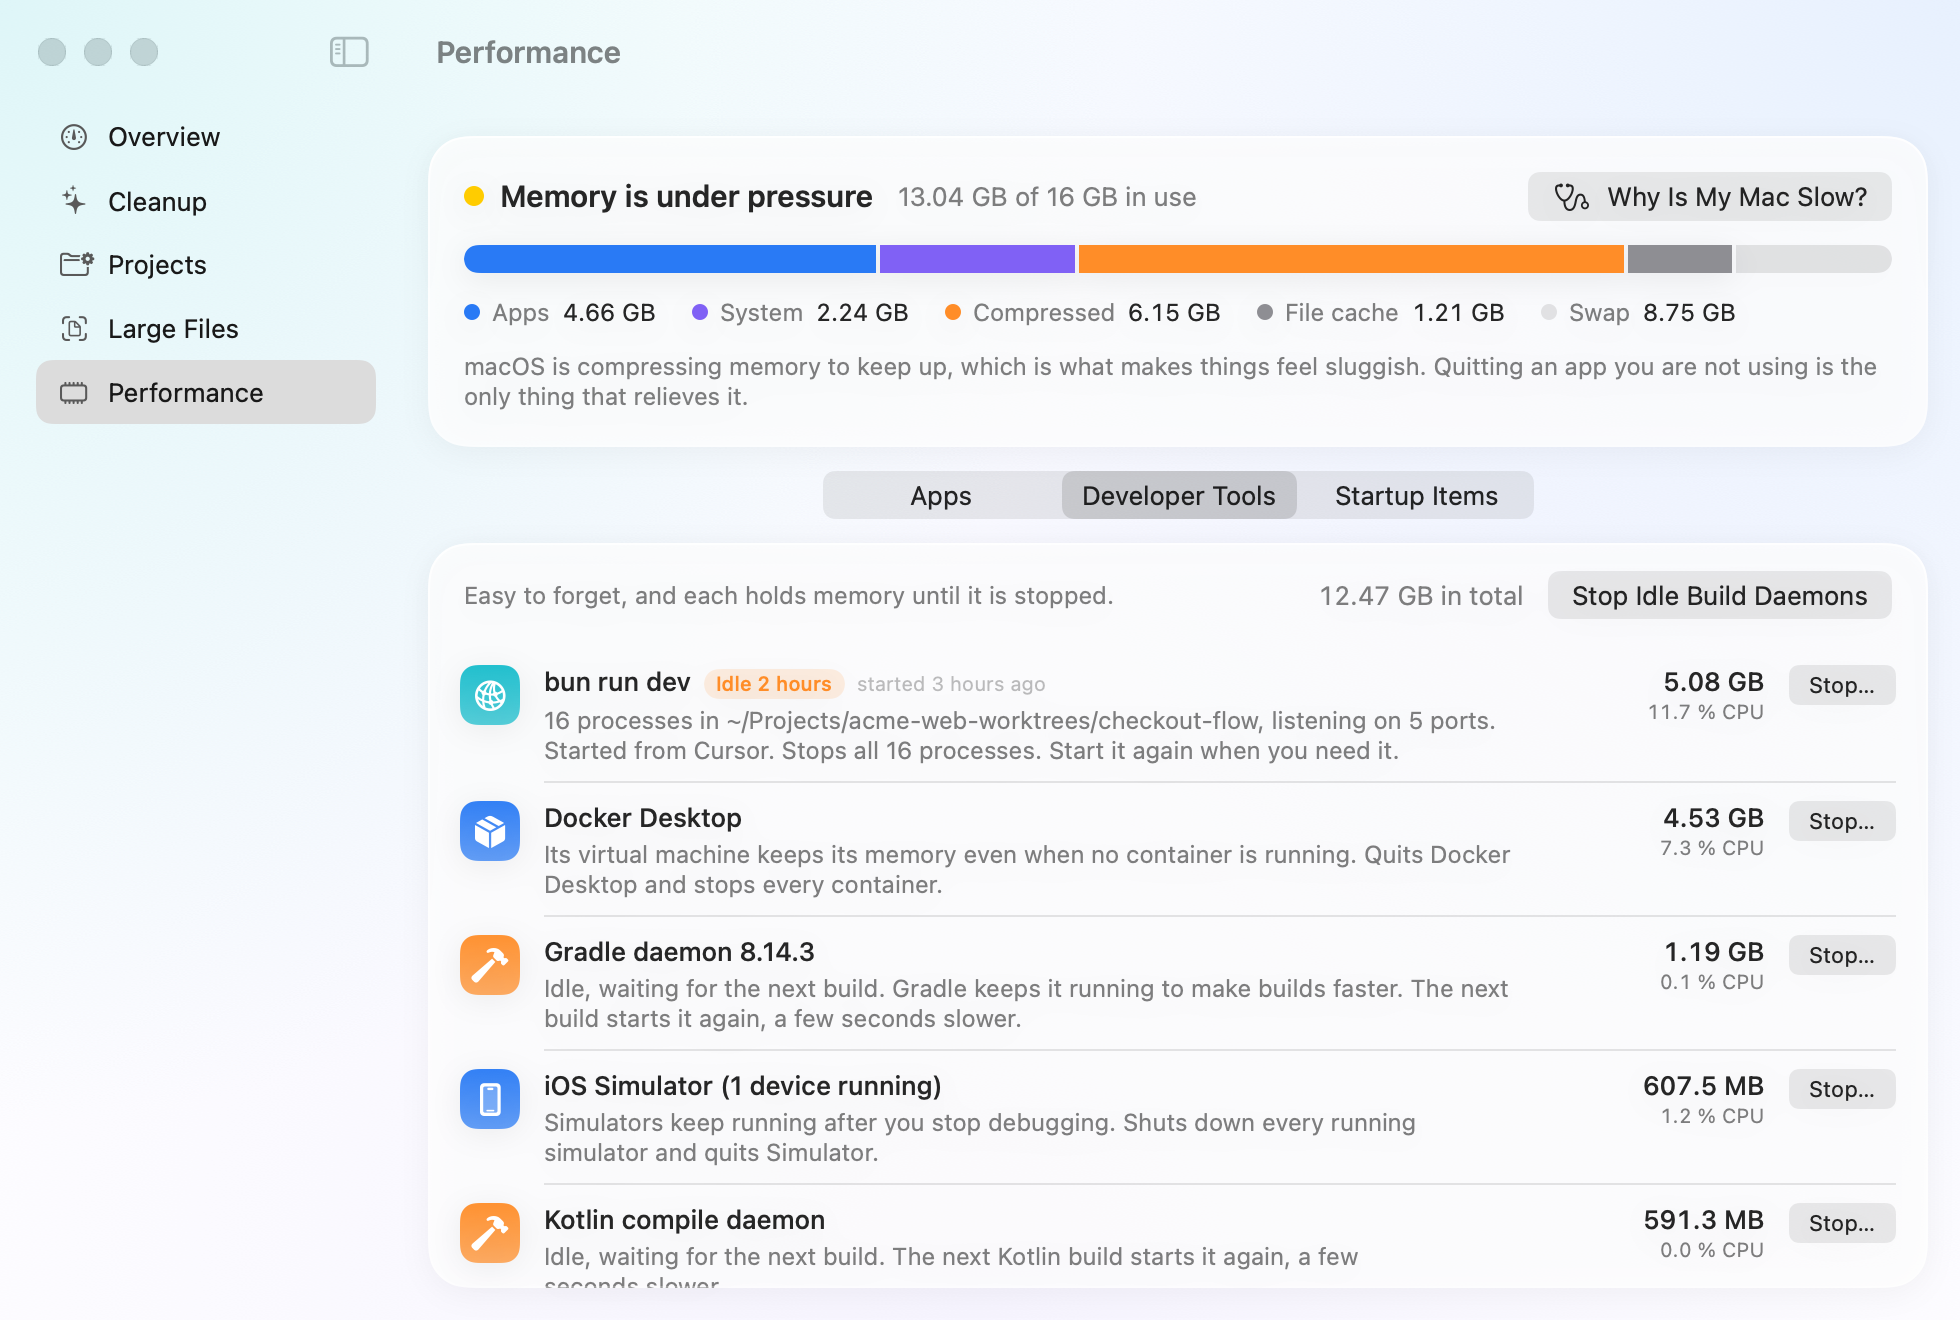Toggle the sidebar panel icon
The height and width of the screenshot is (1320, 1960).
[x=349, y=52]
